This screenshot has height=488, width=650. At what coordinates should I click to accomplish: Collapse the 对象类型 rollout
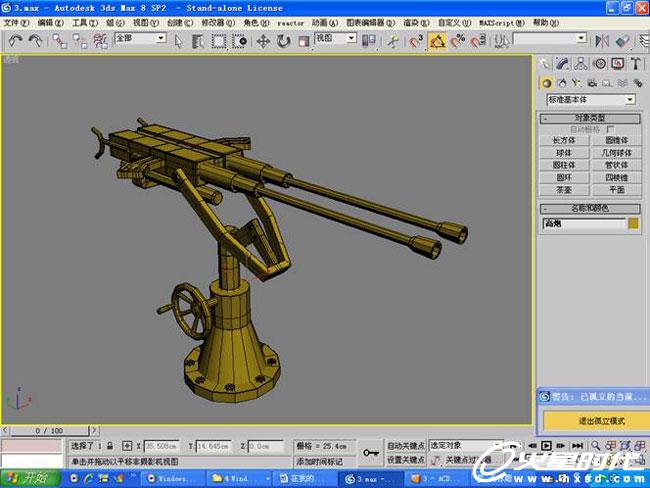tap(590, 118)
